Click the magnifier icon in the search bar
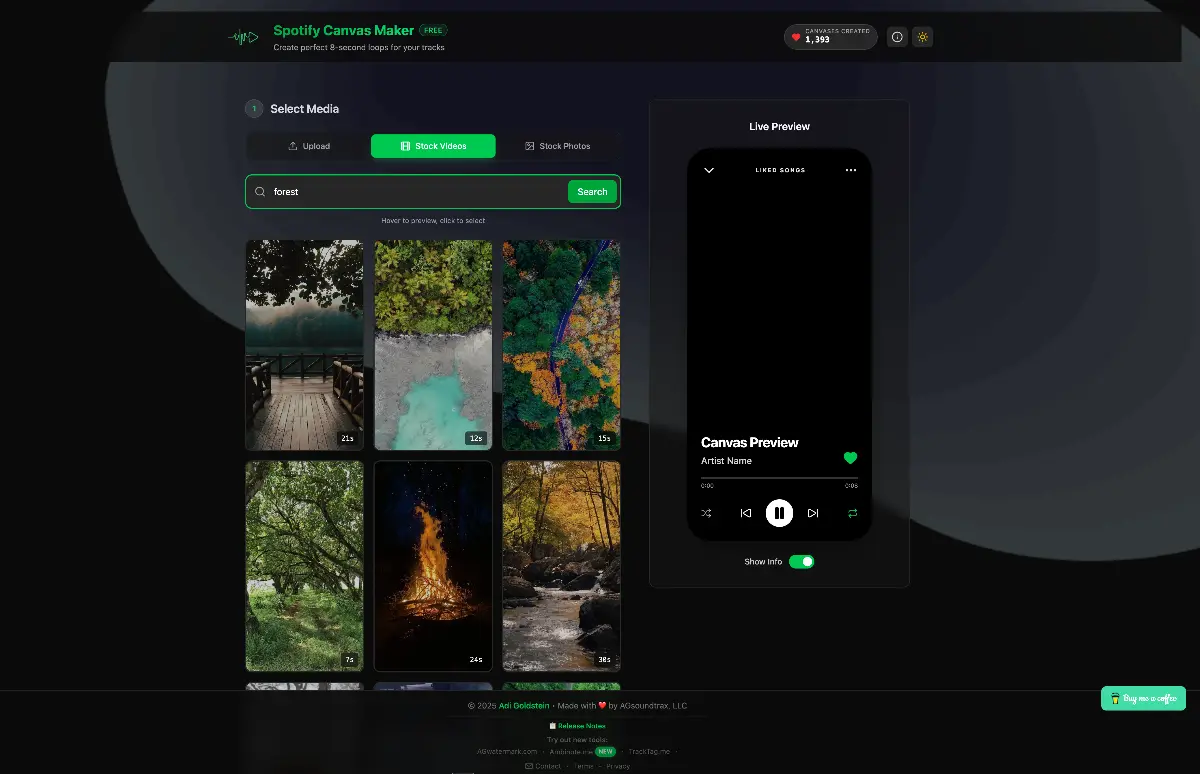 click(260, 191)
